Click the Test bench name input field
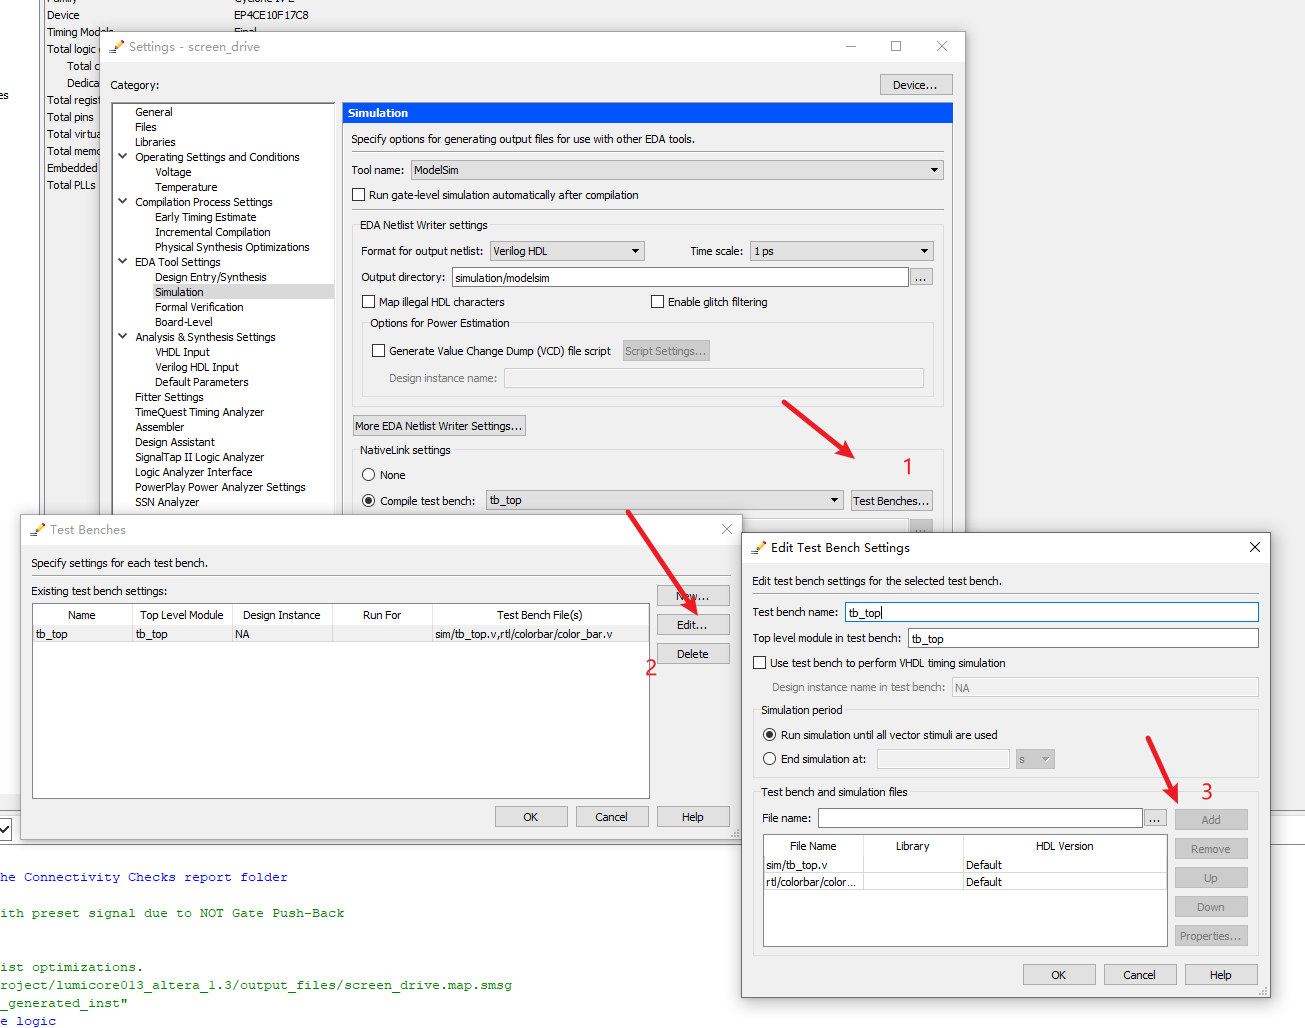1305x1028 pixels. [1051, 611]
